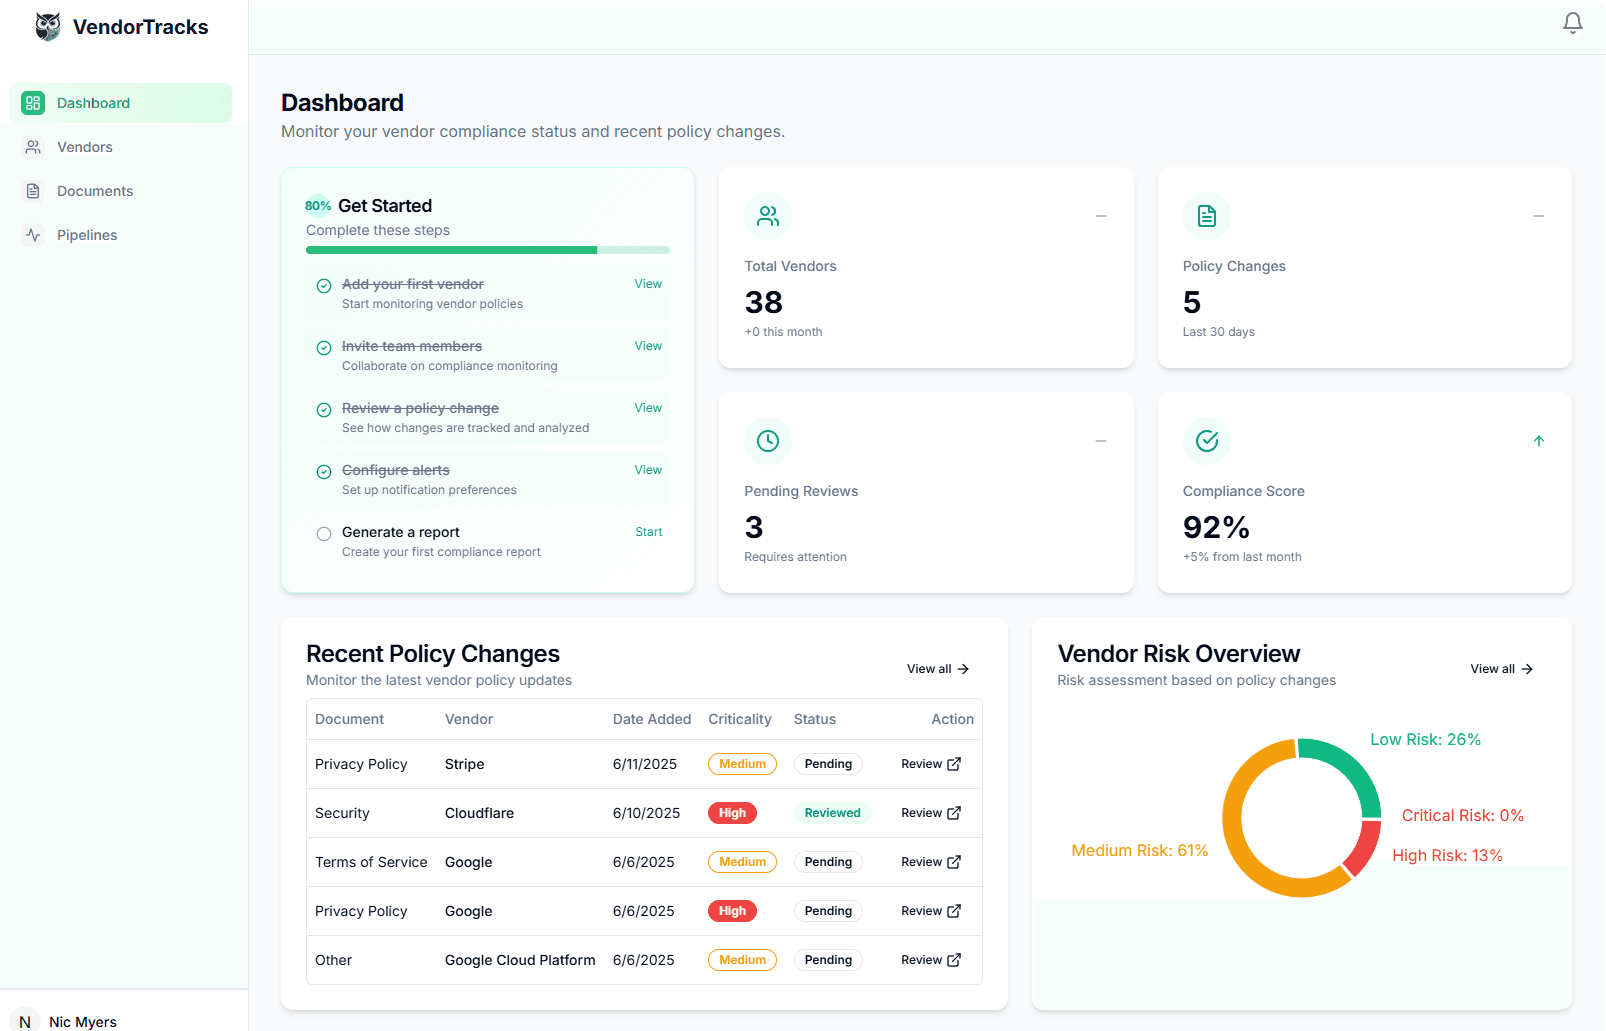Open external review icon for Stripe row
The height and width of the screenshot is (1031, 1606).
pos(954,764)
